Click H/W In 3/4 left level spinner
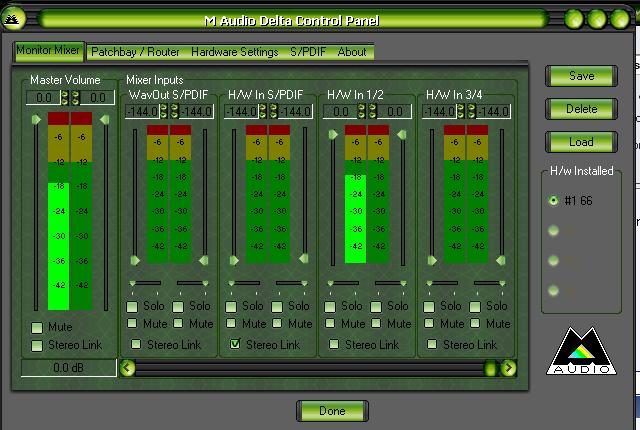This screenshot has width=640, height=430. pyautogui.click(x=460, y=111)
